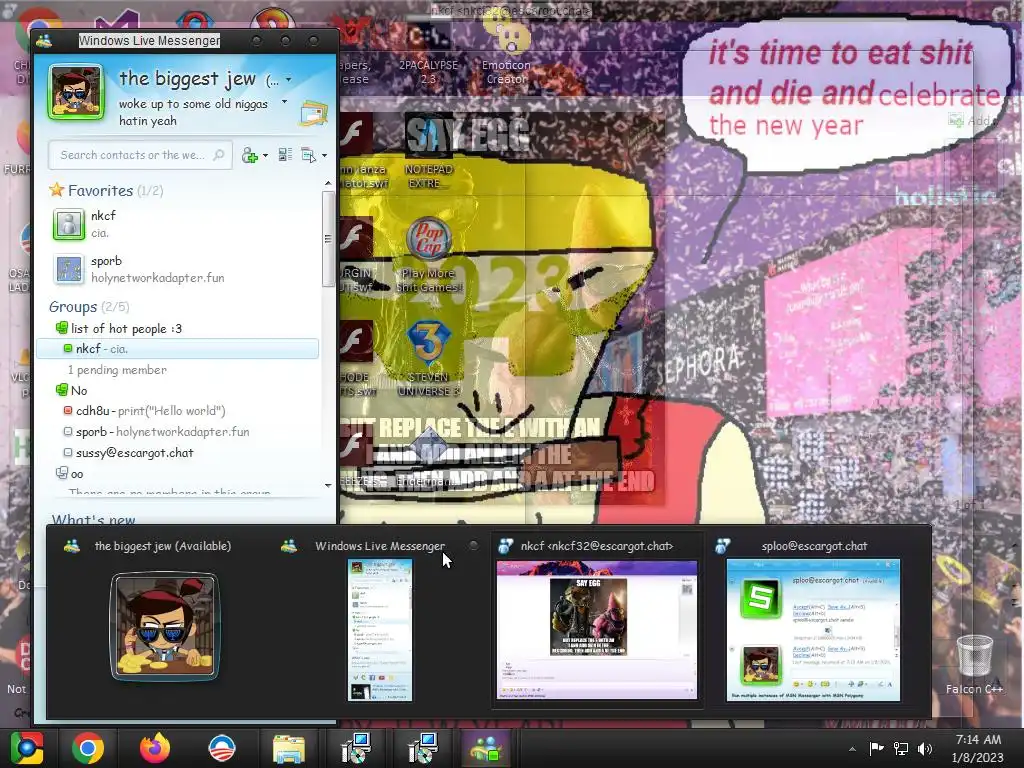
Task: Expand the 'oo' group
Action: pyautogui.click(x=69, y=473)
